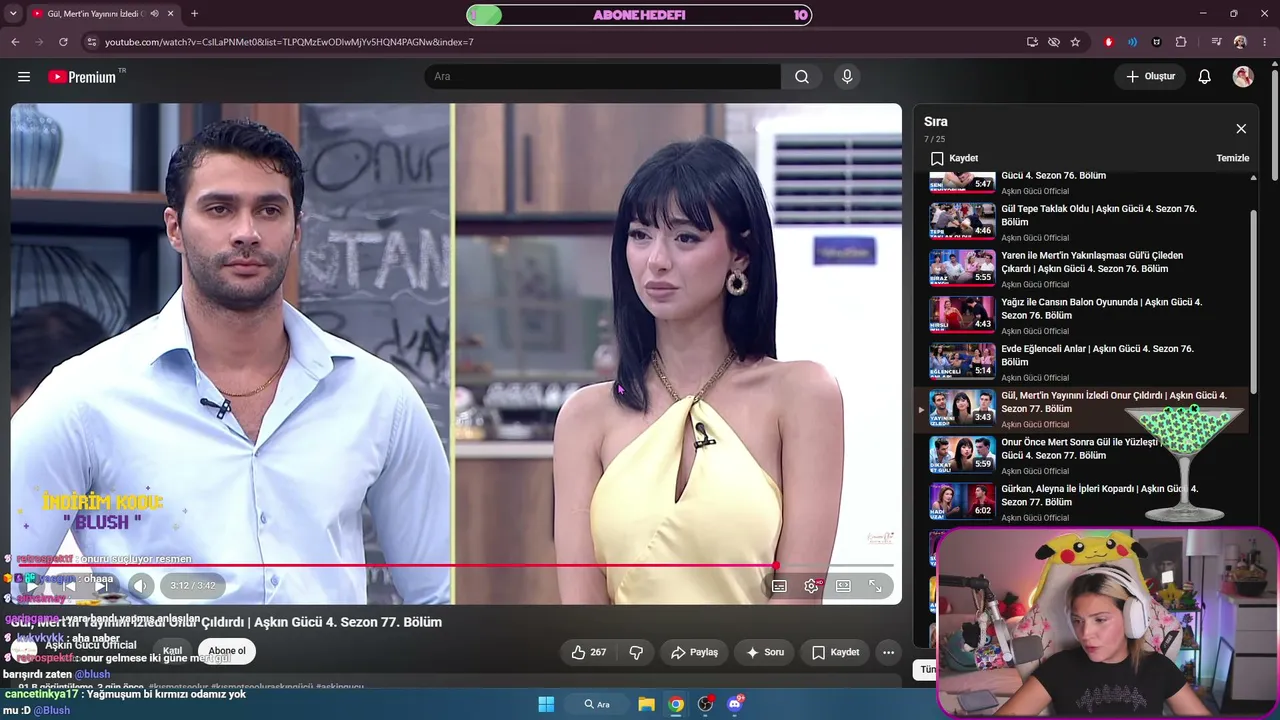Open File Explorer from the taskbar
The height and width of the screenshot is (720, 1280).
point(647,704)
